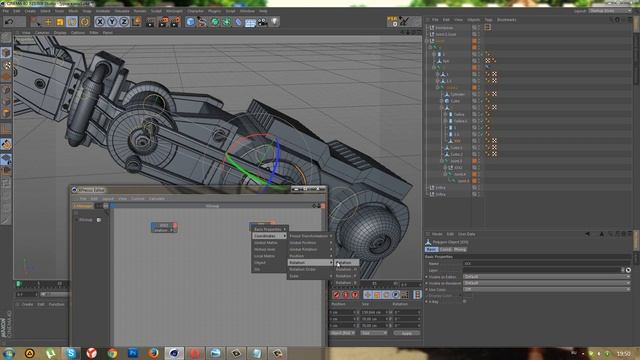Click the Undo arrow icon
Screen dimensions: 640x360
(9, 21)
